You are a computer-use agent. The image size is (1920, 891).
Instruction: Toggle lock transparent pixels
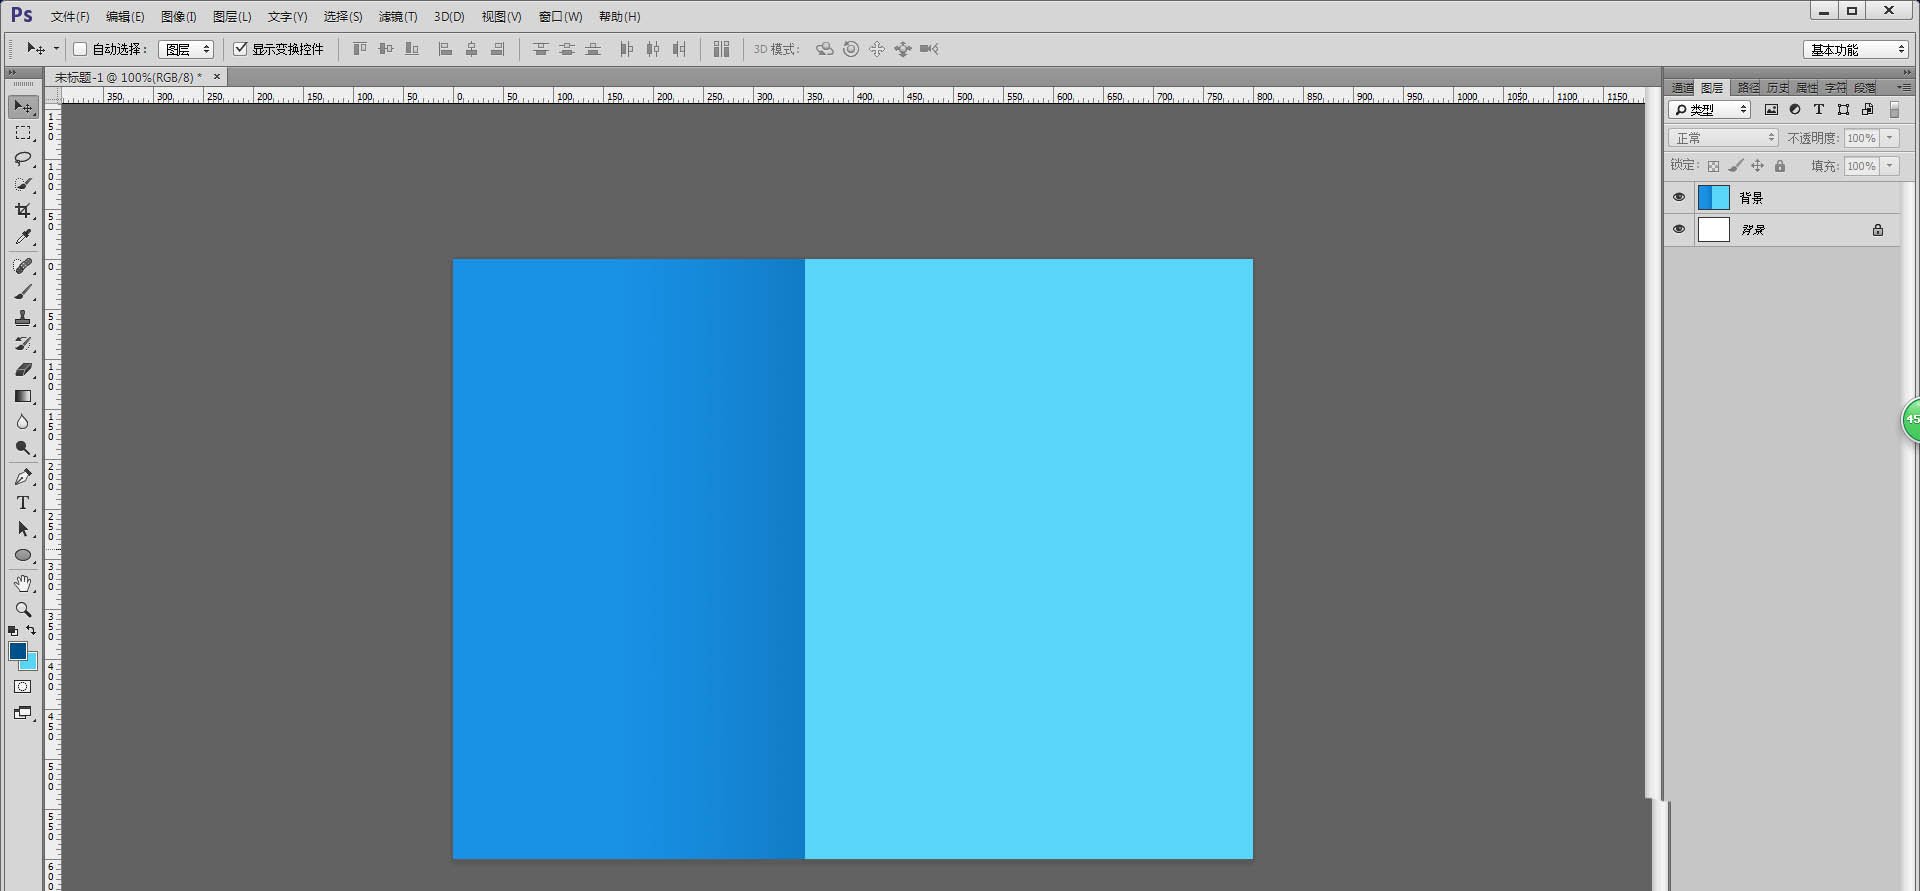1713,166
